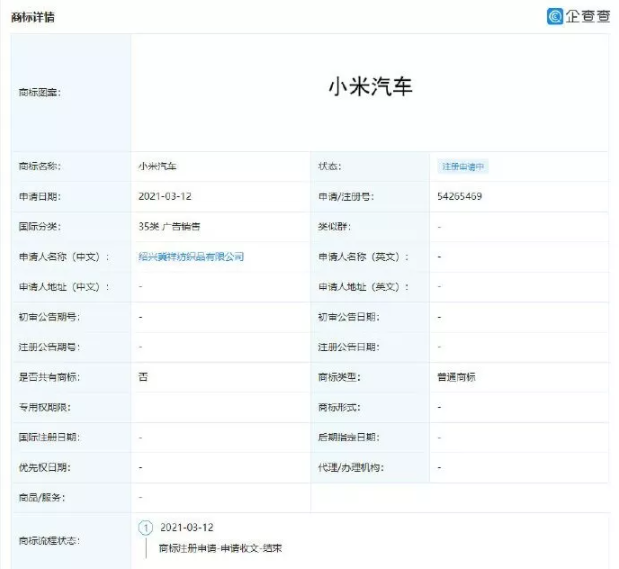Click the Qichacha logo icon
The width and height of the screenshot is (619, 569).
555,16
